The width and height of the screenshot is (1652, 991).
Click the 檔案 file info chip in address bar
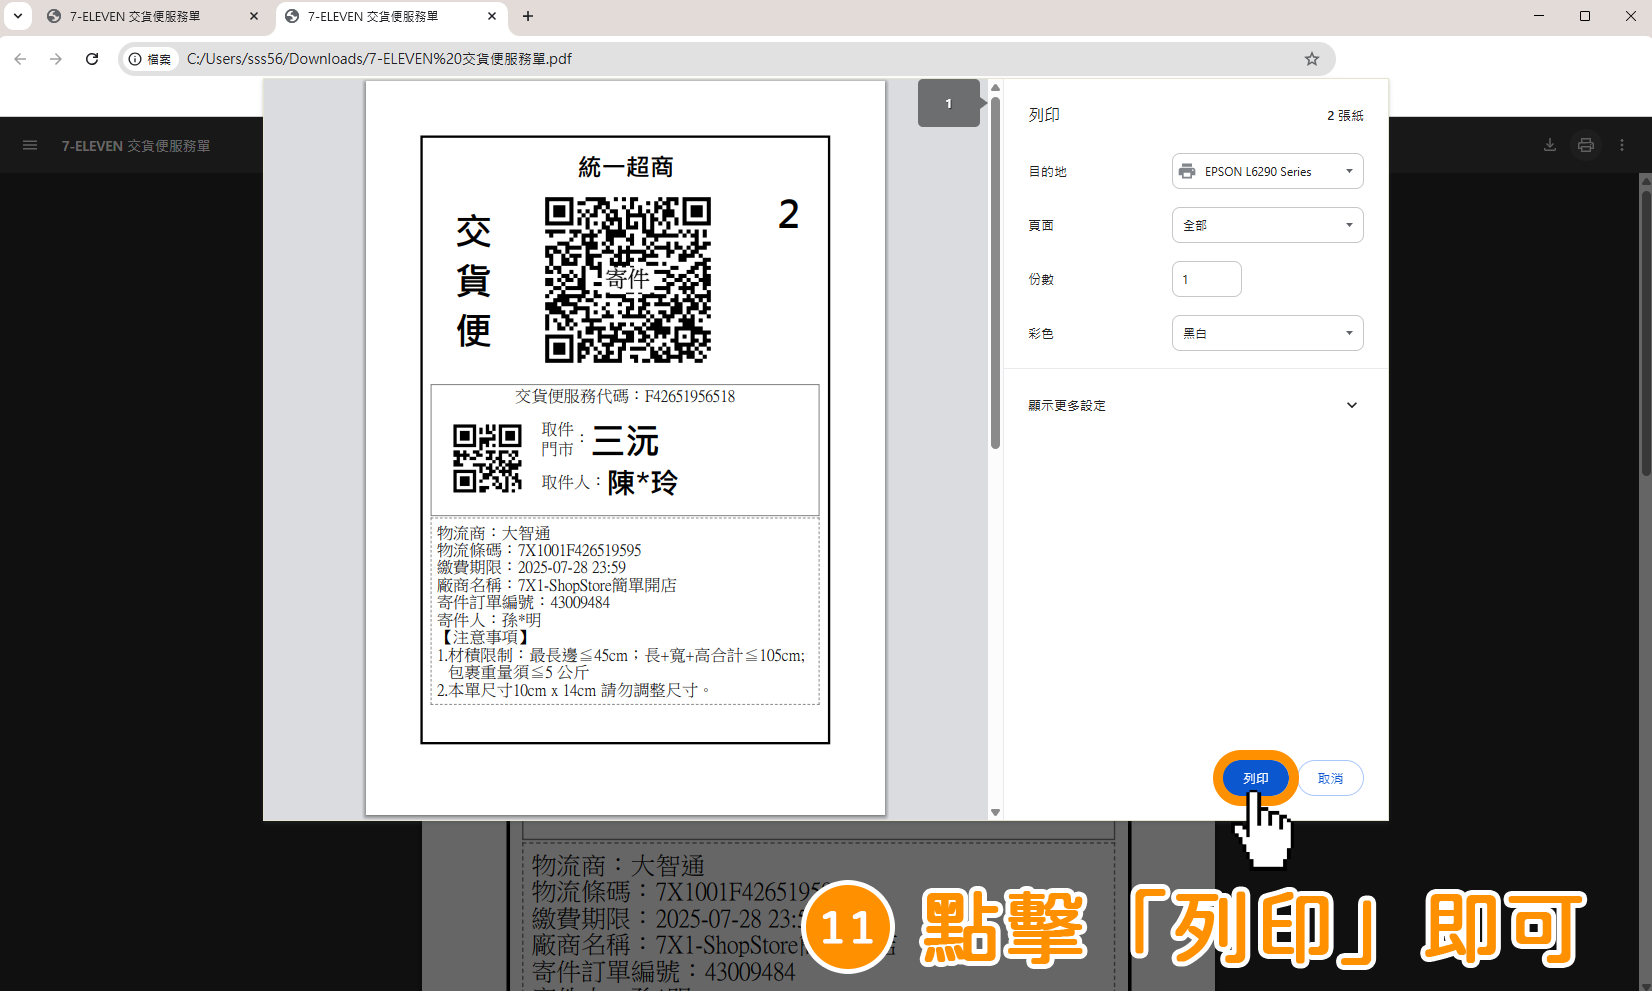[x=150, y=59]
